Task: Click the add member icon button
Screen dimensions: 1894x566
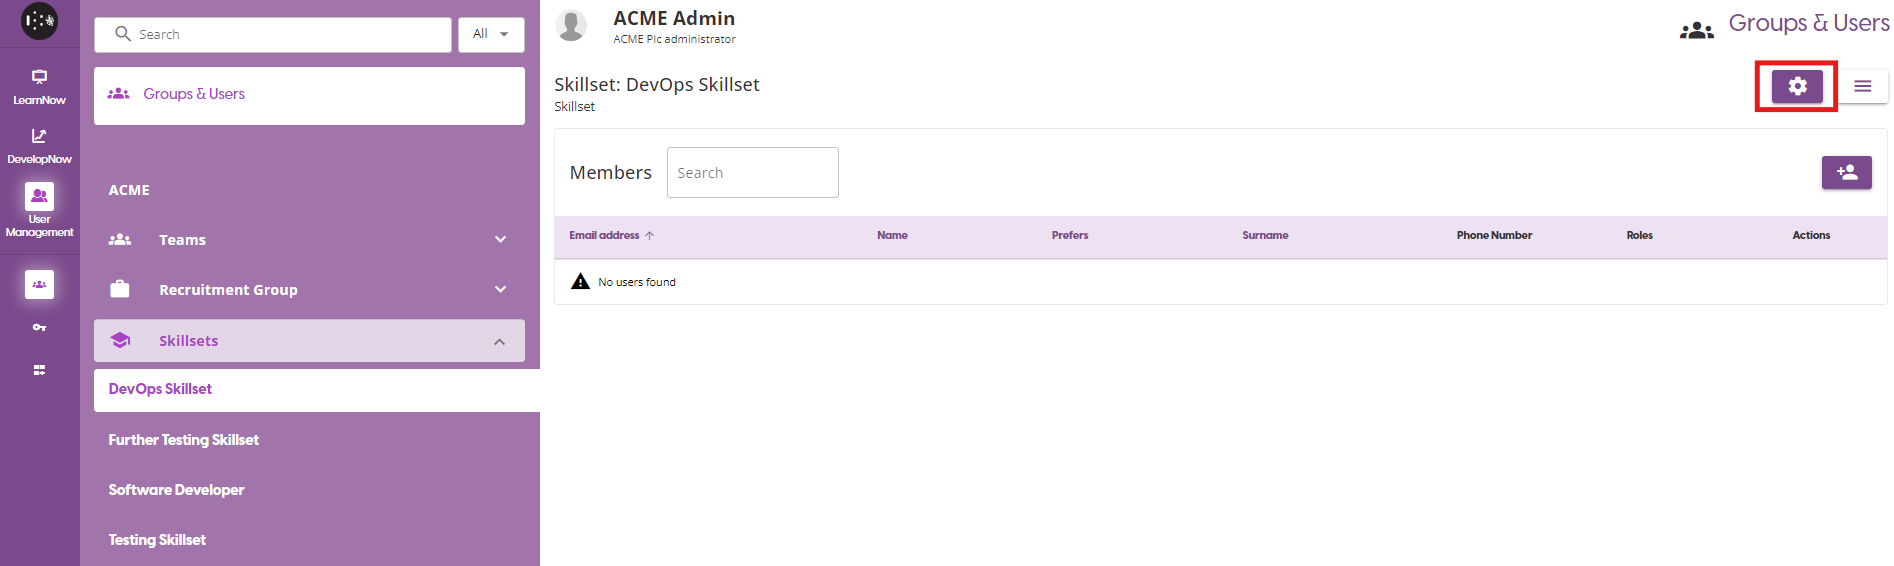Action: 1846,172
